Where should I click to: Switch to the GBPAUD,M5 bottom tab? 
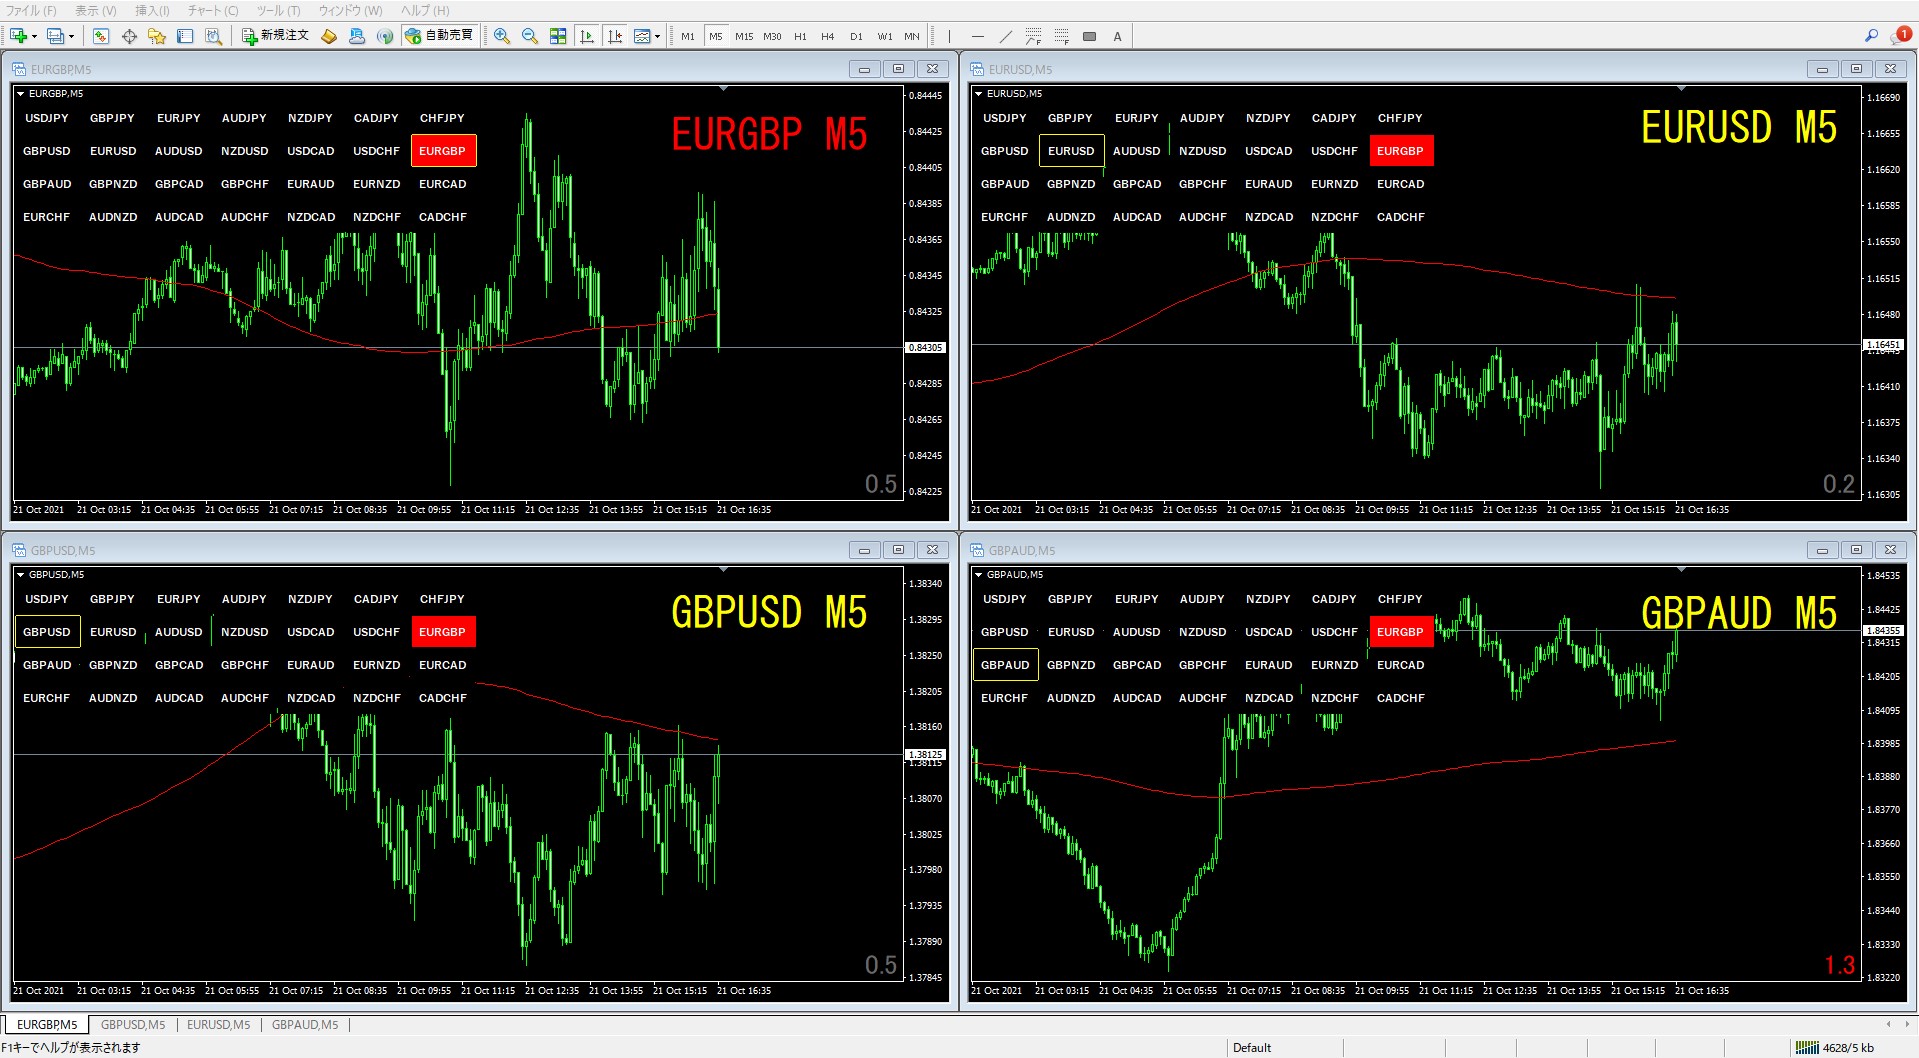305,1025
